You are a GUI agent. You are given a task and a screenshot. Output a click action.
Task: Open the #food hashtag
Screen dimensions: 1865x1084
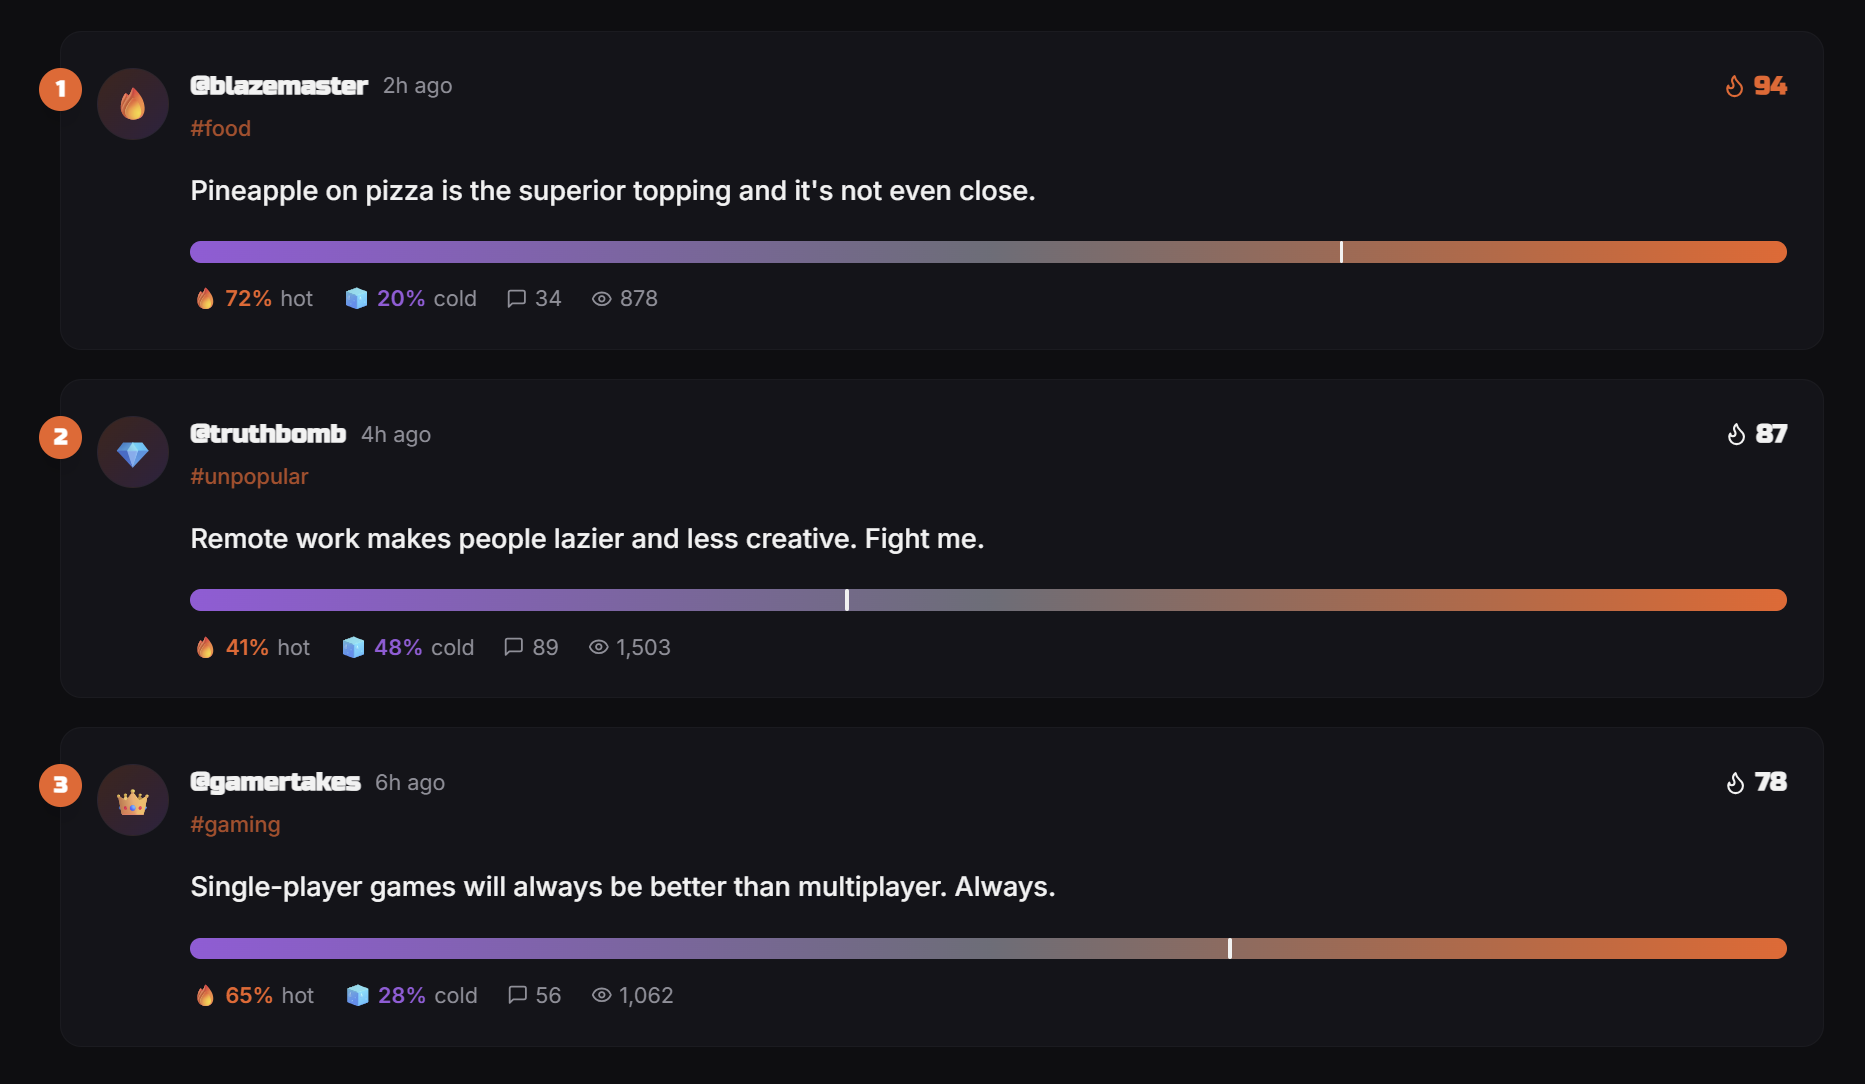[x=221, y=128]
